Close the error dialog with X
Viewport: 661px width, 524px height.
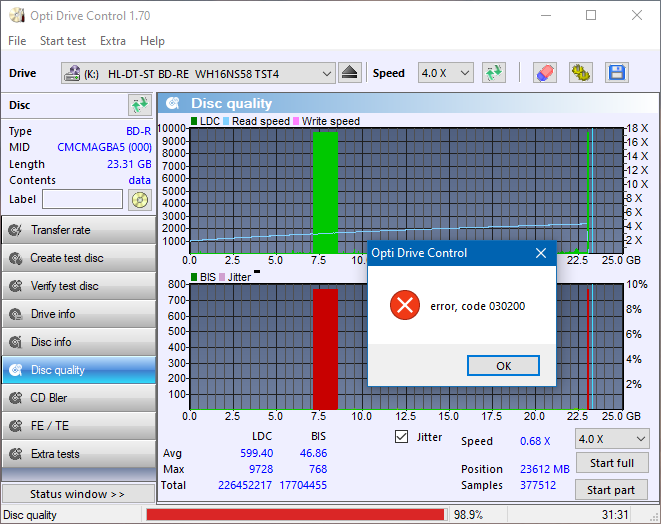click(541, 253)
